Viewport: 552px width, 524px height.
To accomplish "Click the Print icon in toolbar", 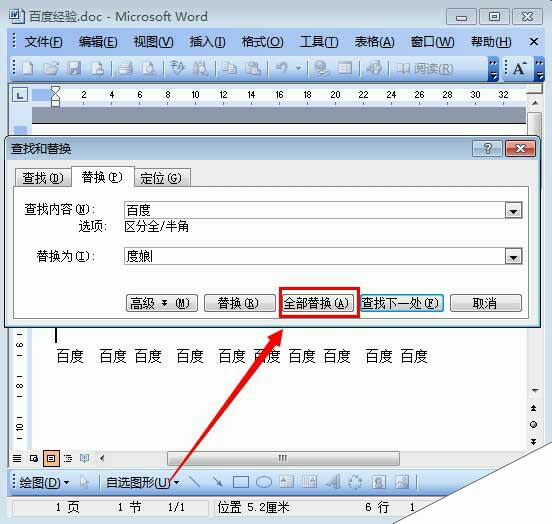I will [x=126, y=68].
